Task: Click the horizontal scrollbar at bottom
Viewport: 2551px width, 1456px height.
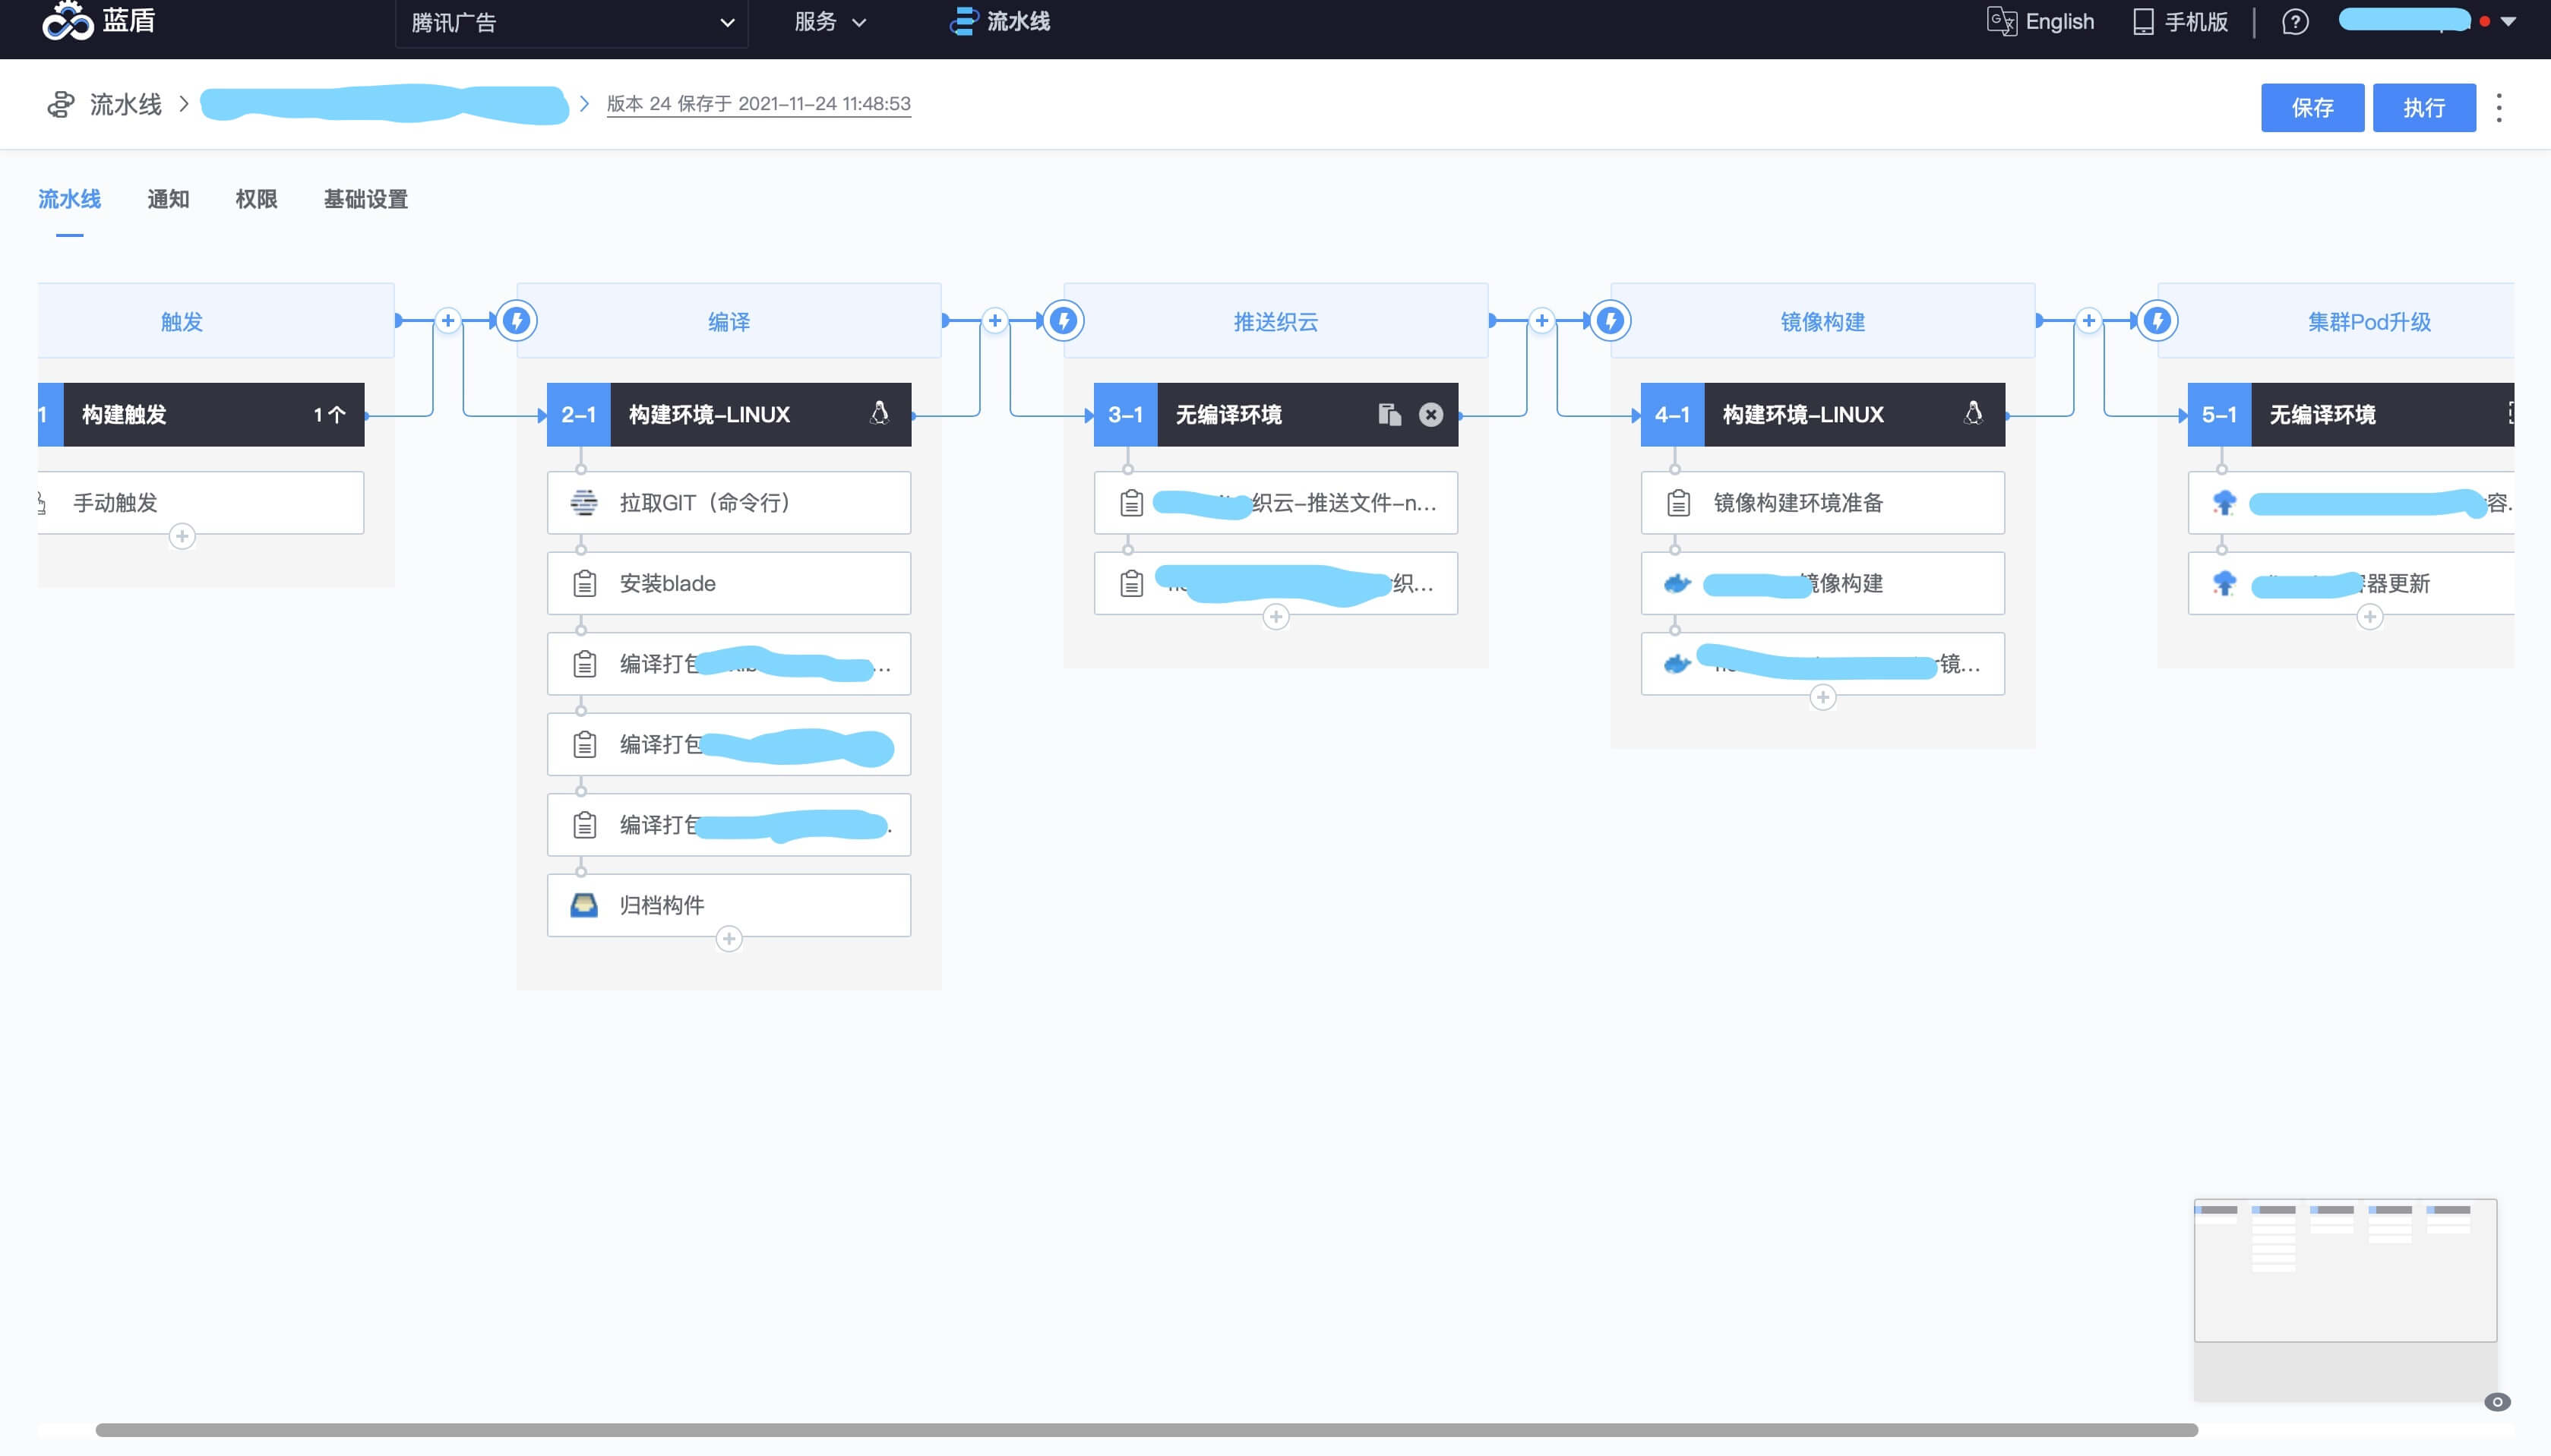Action: click(1146, 1430)
